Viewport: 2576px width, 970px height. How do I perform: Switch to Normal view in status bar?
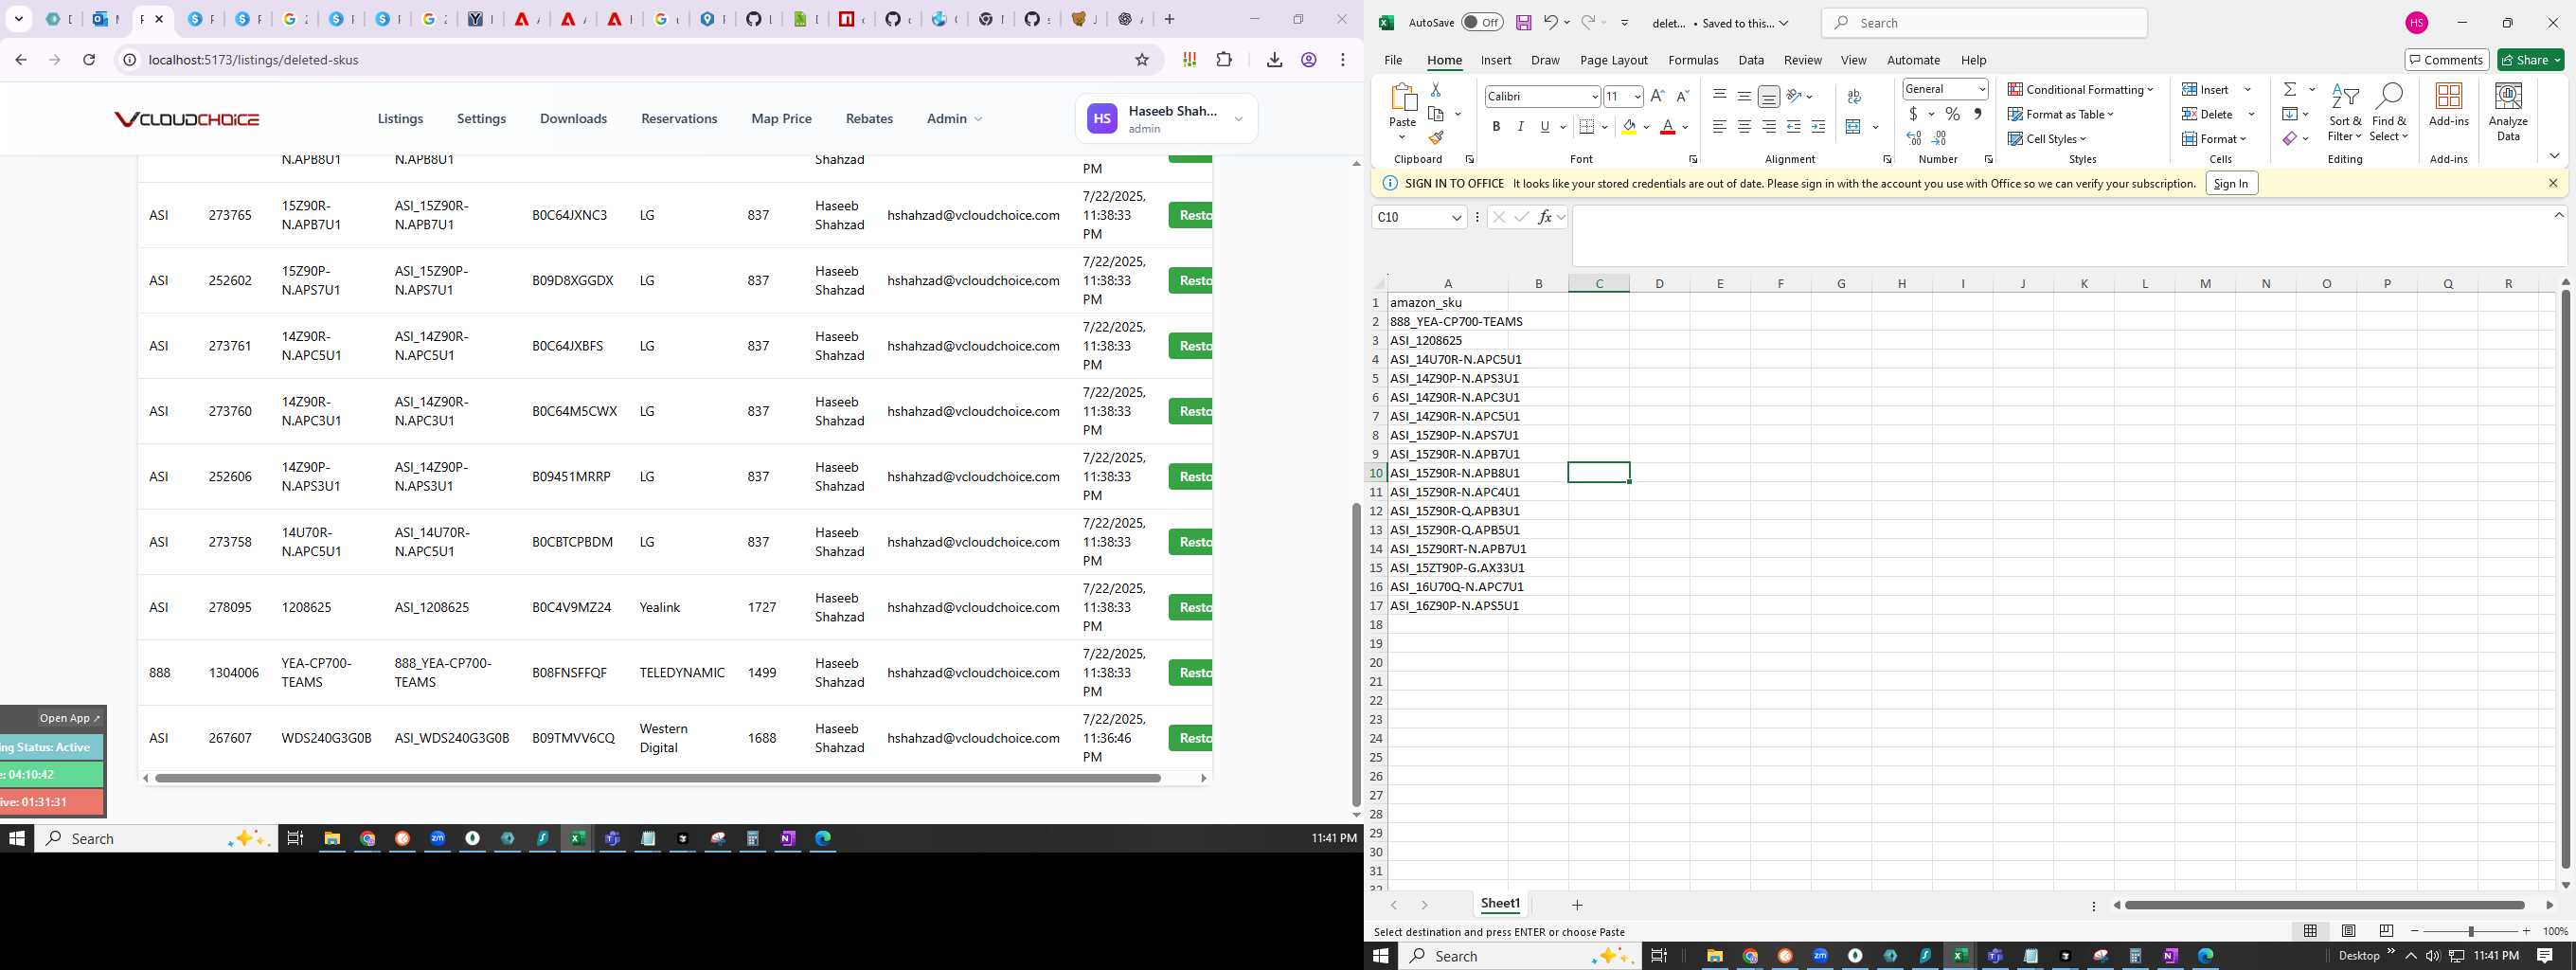coord(2310,931)
